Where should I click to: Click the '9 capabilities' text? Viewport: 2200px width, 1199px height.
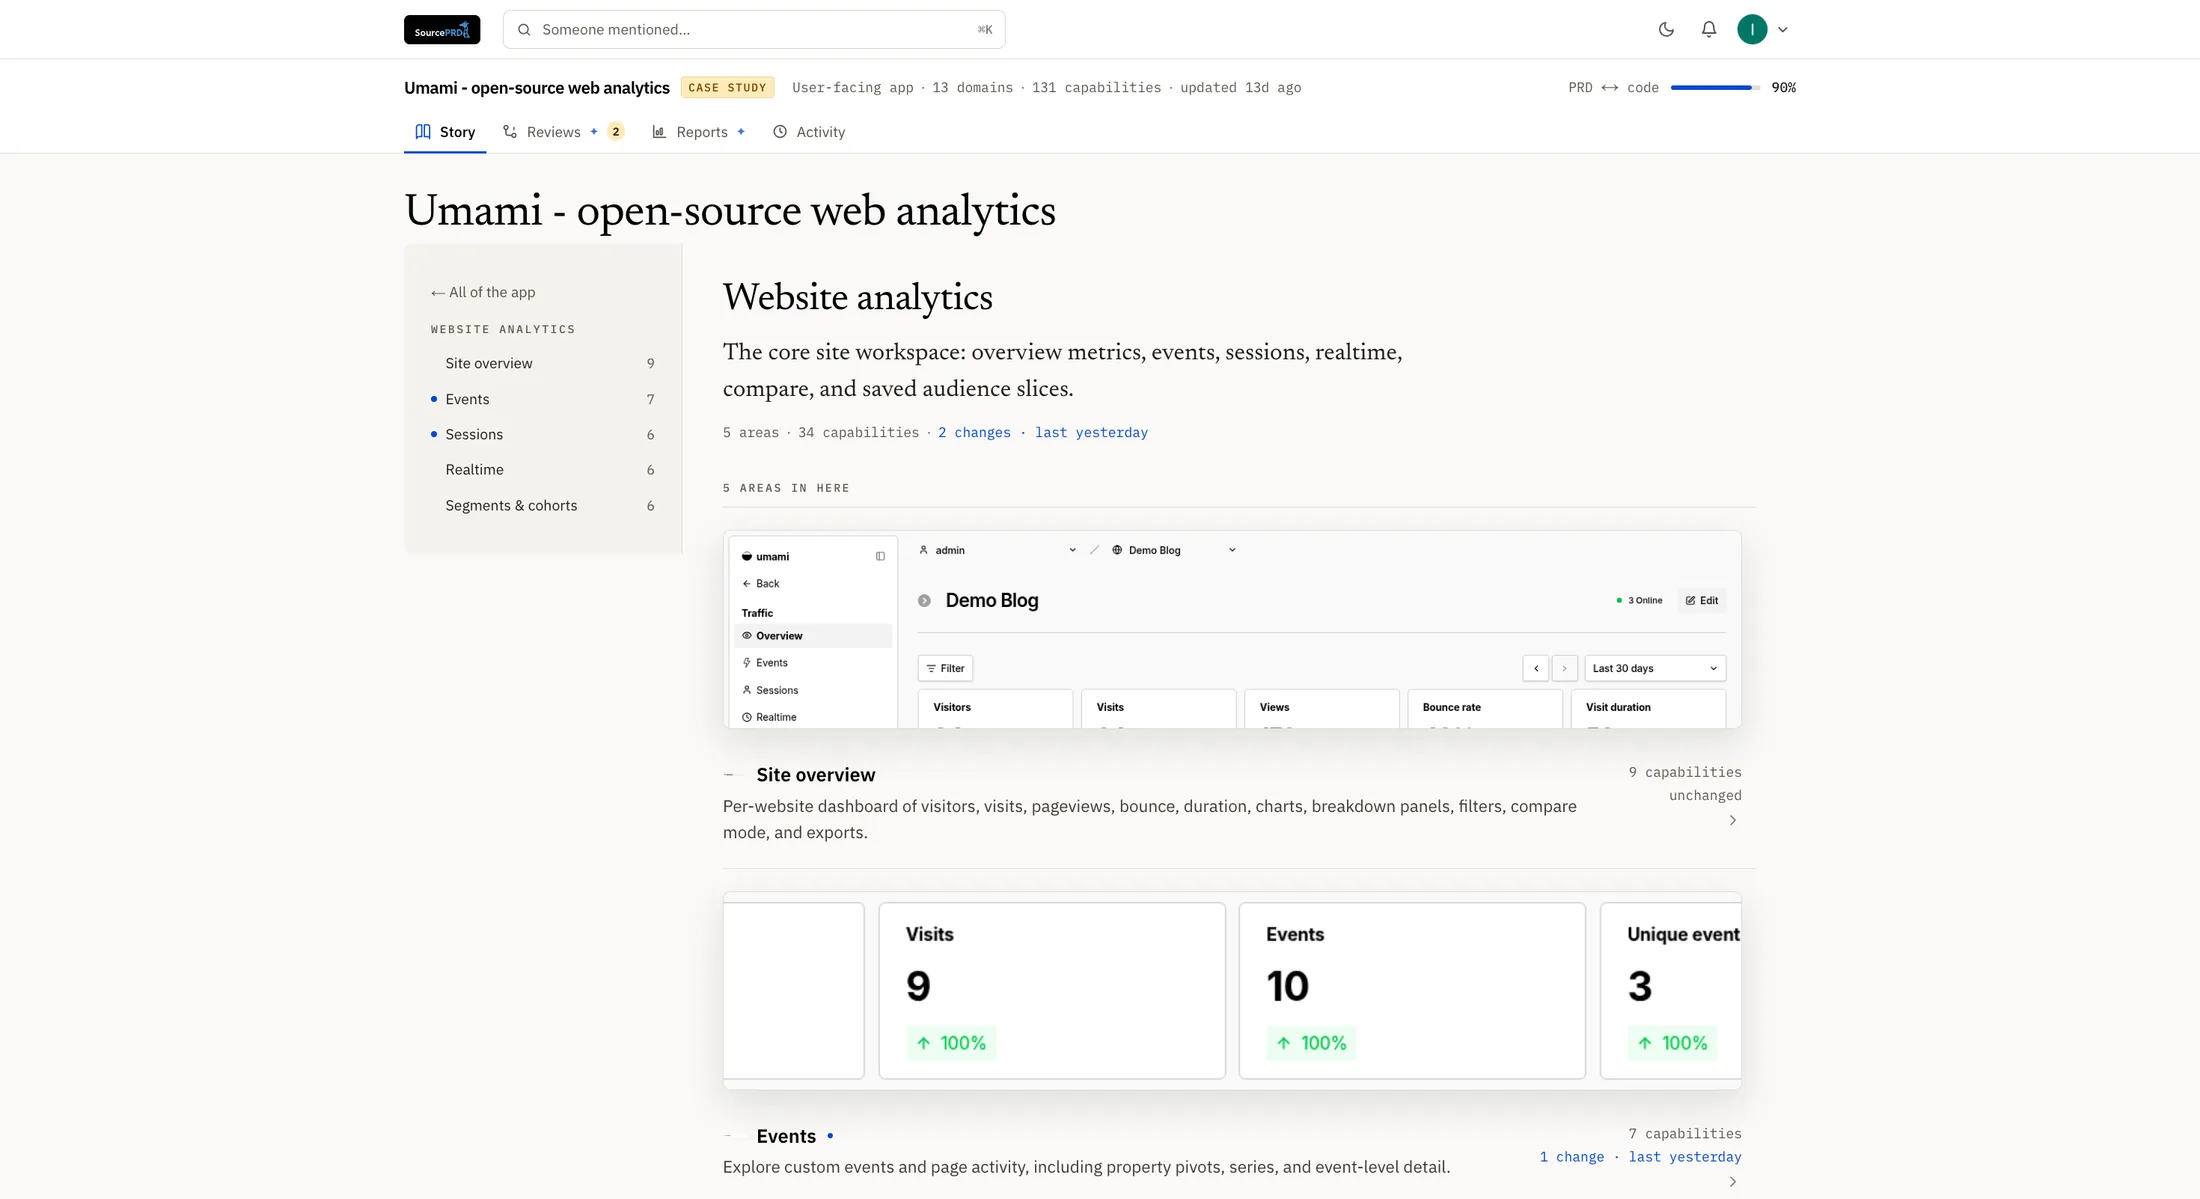[1685, 773]
